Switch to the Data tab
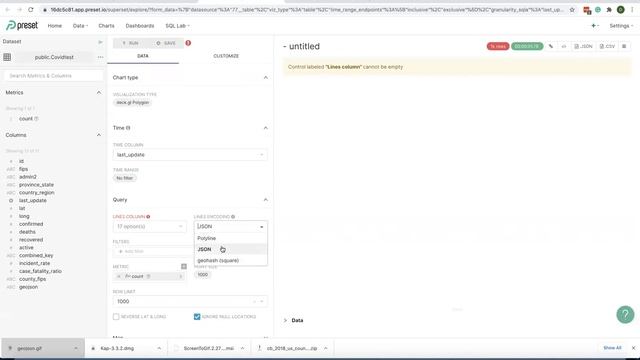Image resolution: width=640 pixels, height=360 pixels. pyautogui.click(x=143, y=56)
